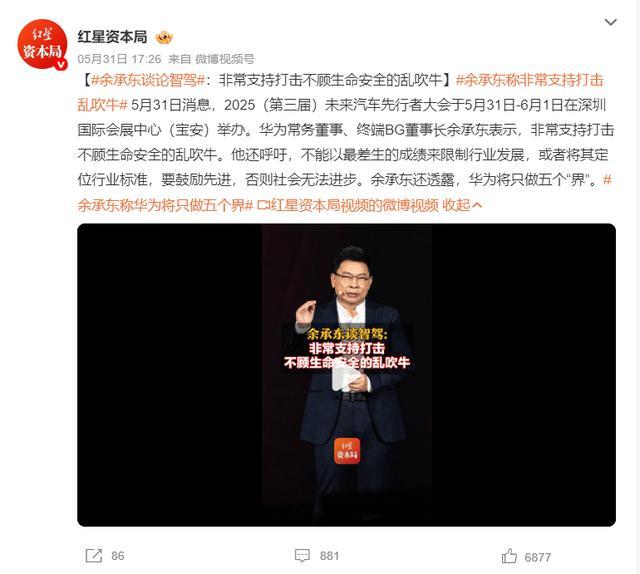Open hashtag #余承东谈论智驾#

point(148,80)
